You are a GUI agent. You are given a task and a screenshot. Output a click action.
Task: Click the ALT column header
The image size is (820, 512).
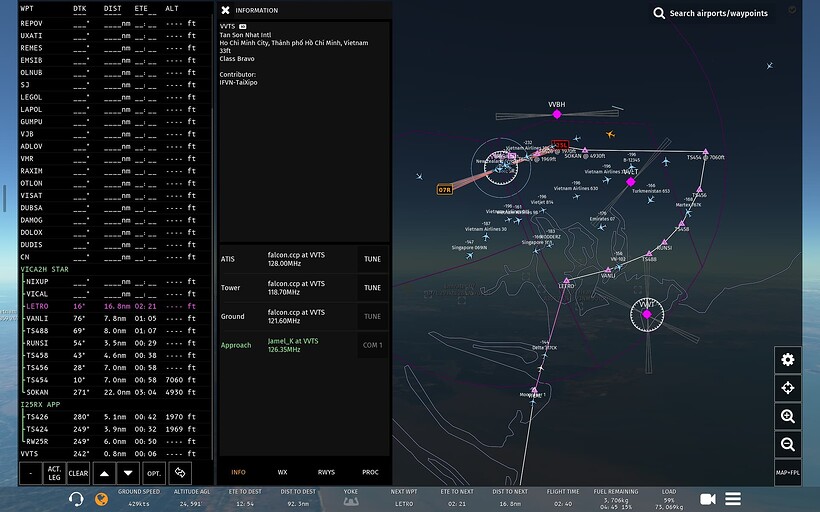(172, 8)
